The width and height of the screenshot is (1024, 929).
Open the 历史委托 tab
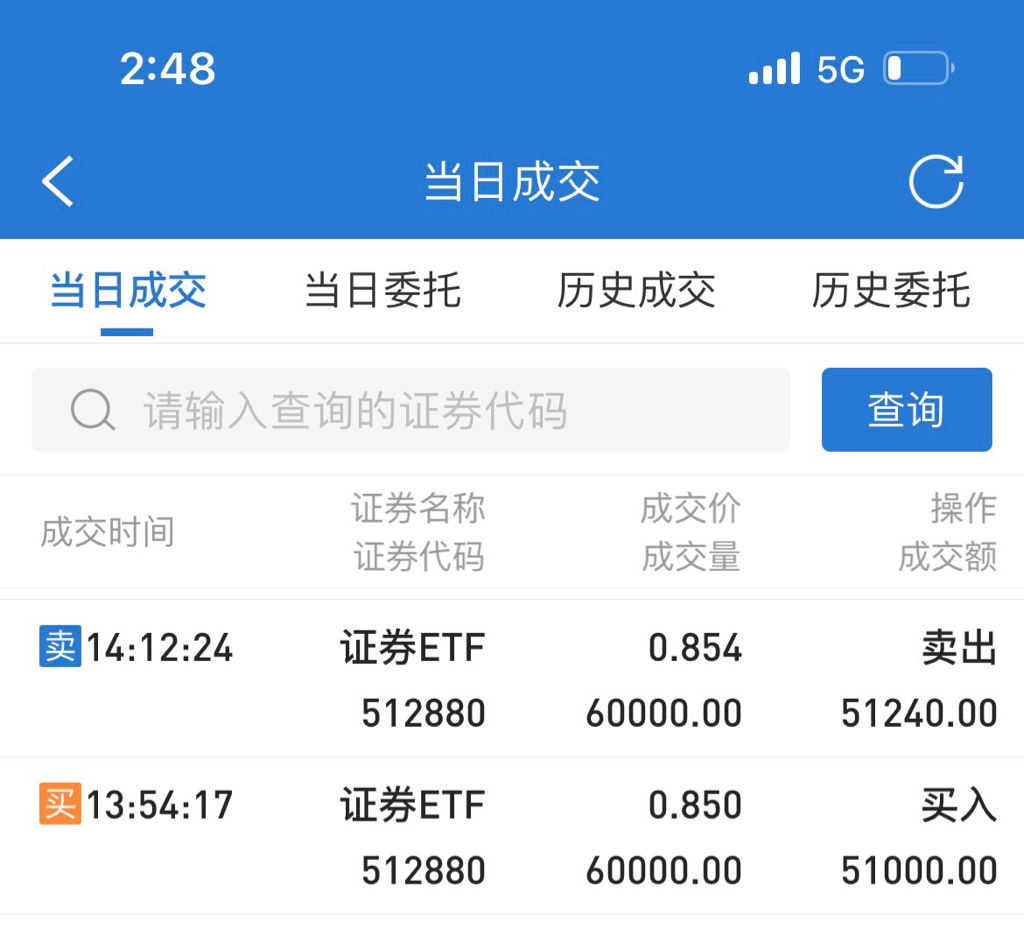tap(892, 290)
